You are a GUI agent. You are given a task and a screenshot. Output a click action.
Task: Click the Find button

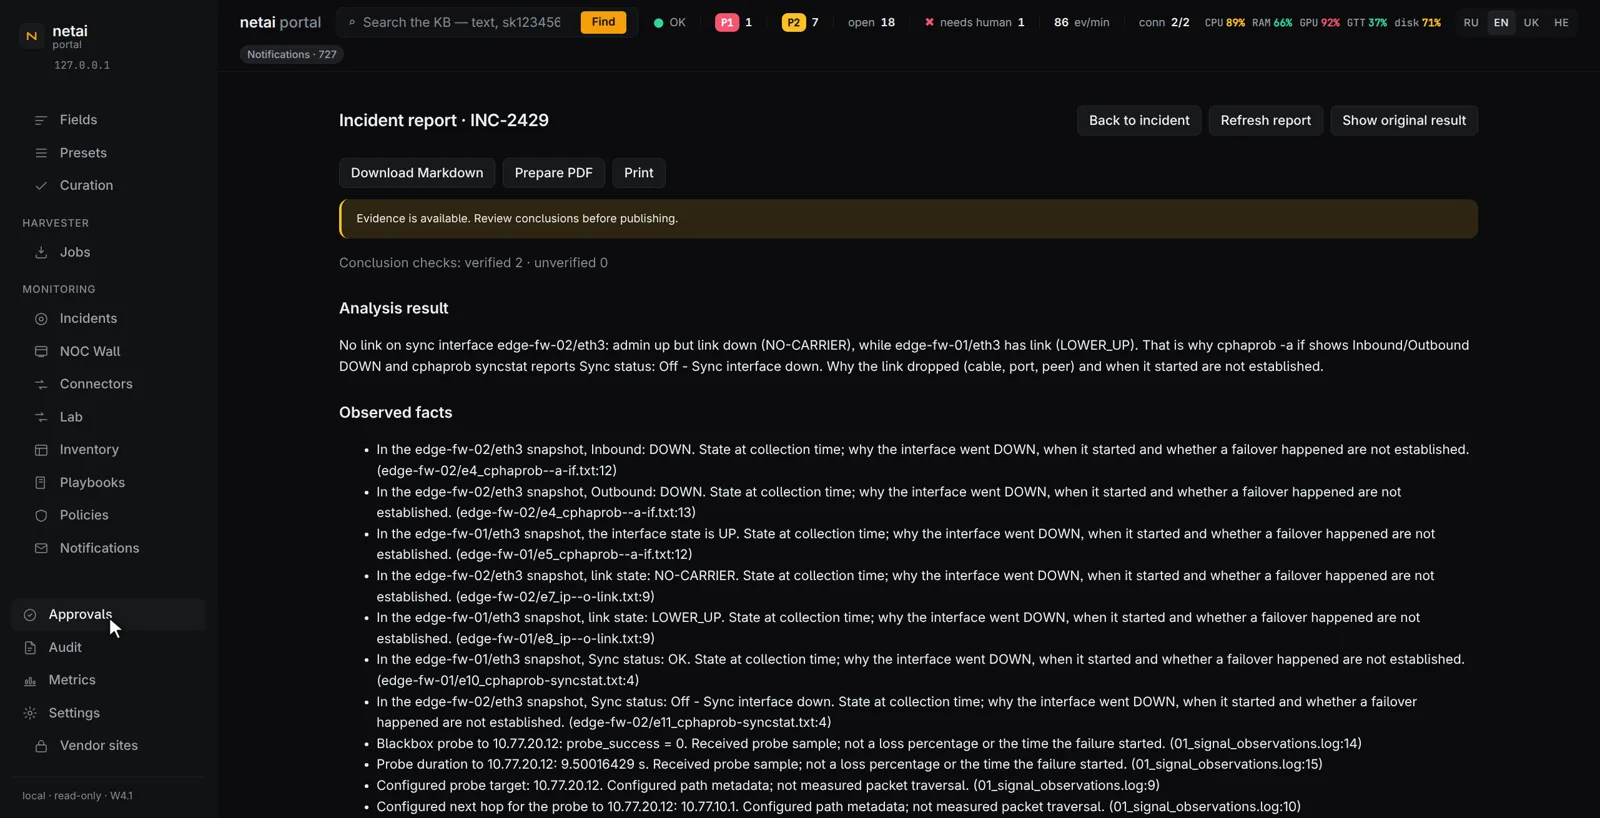(603, 22)
